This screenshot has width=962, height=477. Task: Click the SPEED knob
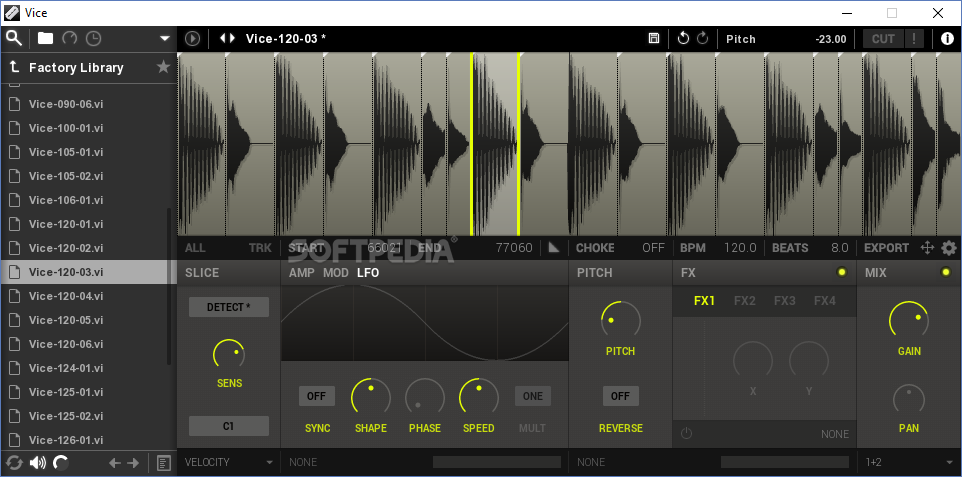[x=479, y=396]
